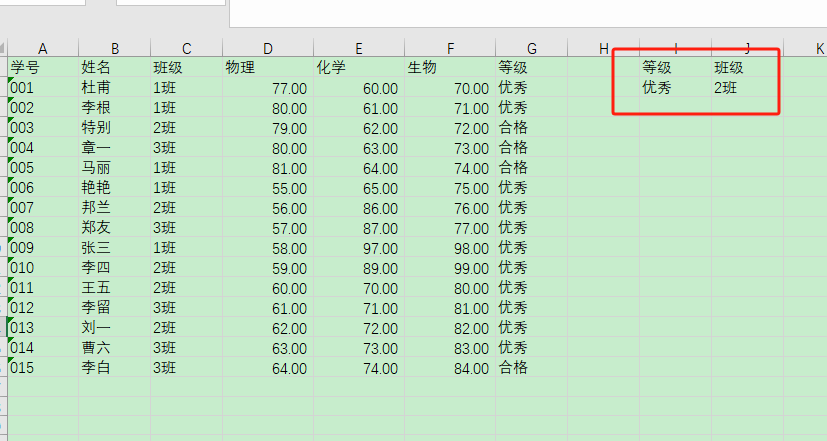
Task: Click the 化学 header cell
Action: (359, 67)
